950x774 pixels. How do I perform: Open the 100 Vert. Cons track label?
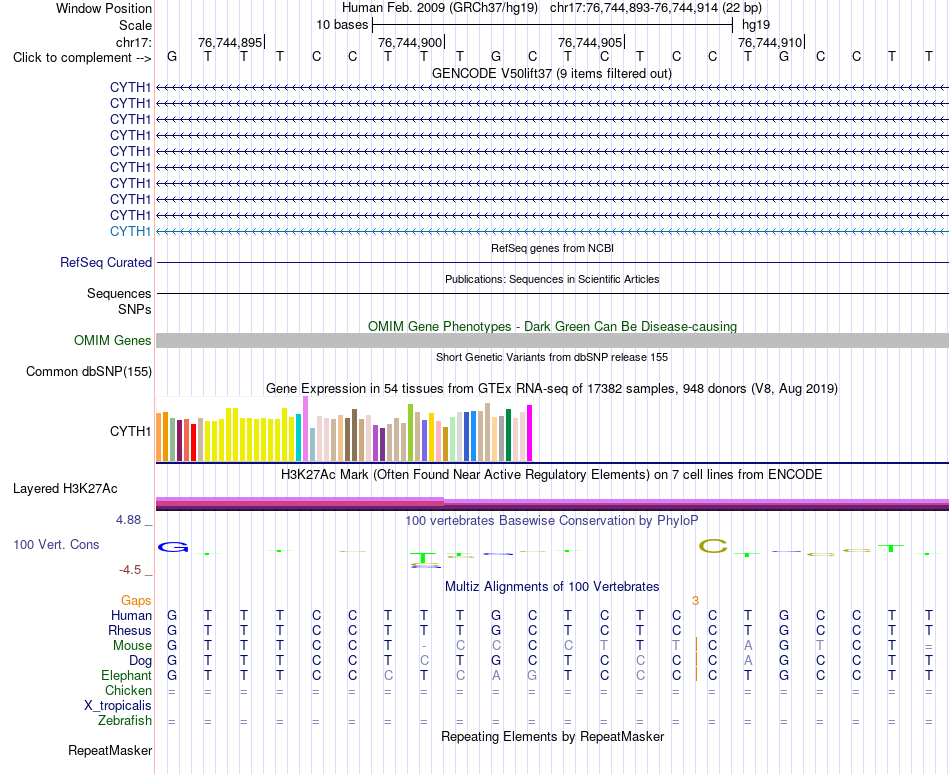[x=56, y=544]
